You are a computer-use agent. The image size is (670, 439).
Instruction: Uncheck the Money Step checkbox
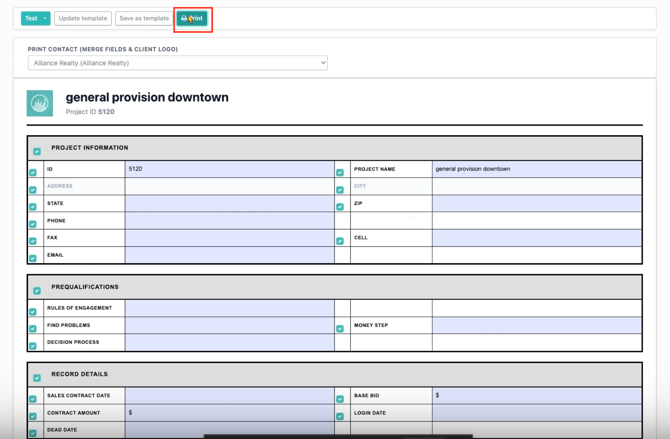[340, 329]
